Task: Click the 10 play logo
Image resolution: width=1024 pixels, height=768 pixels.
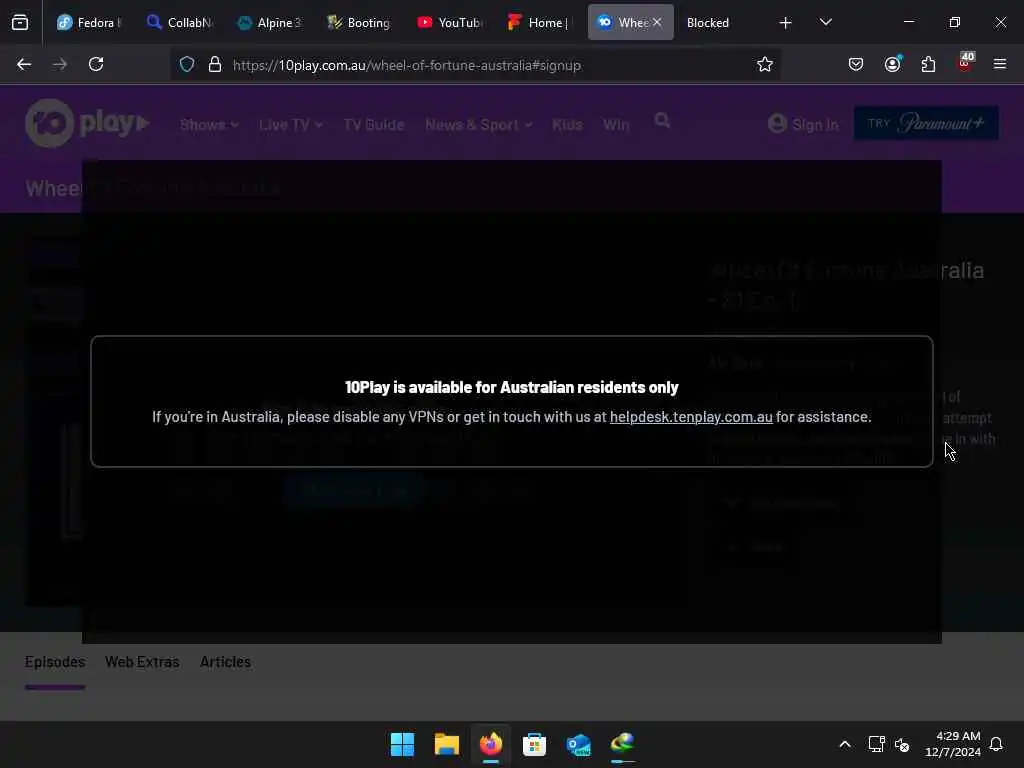Action: (x=88, y=123)
